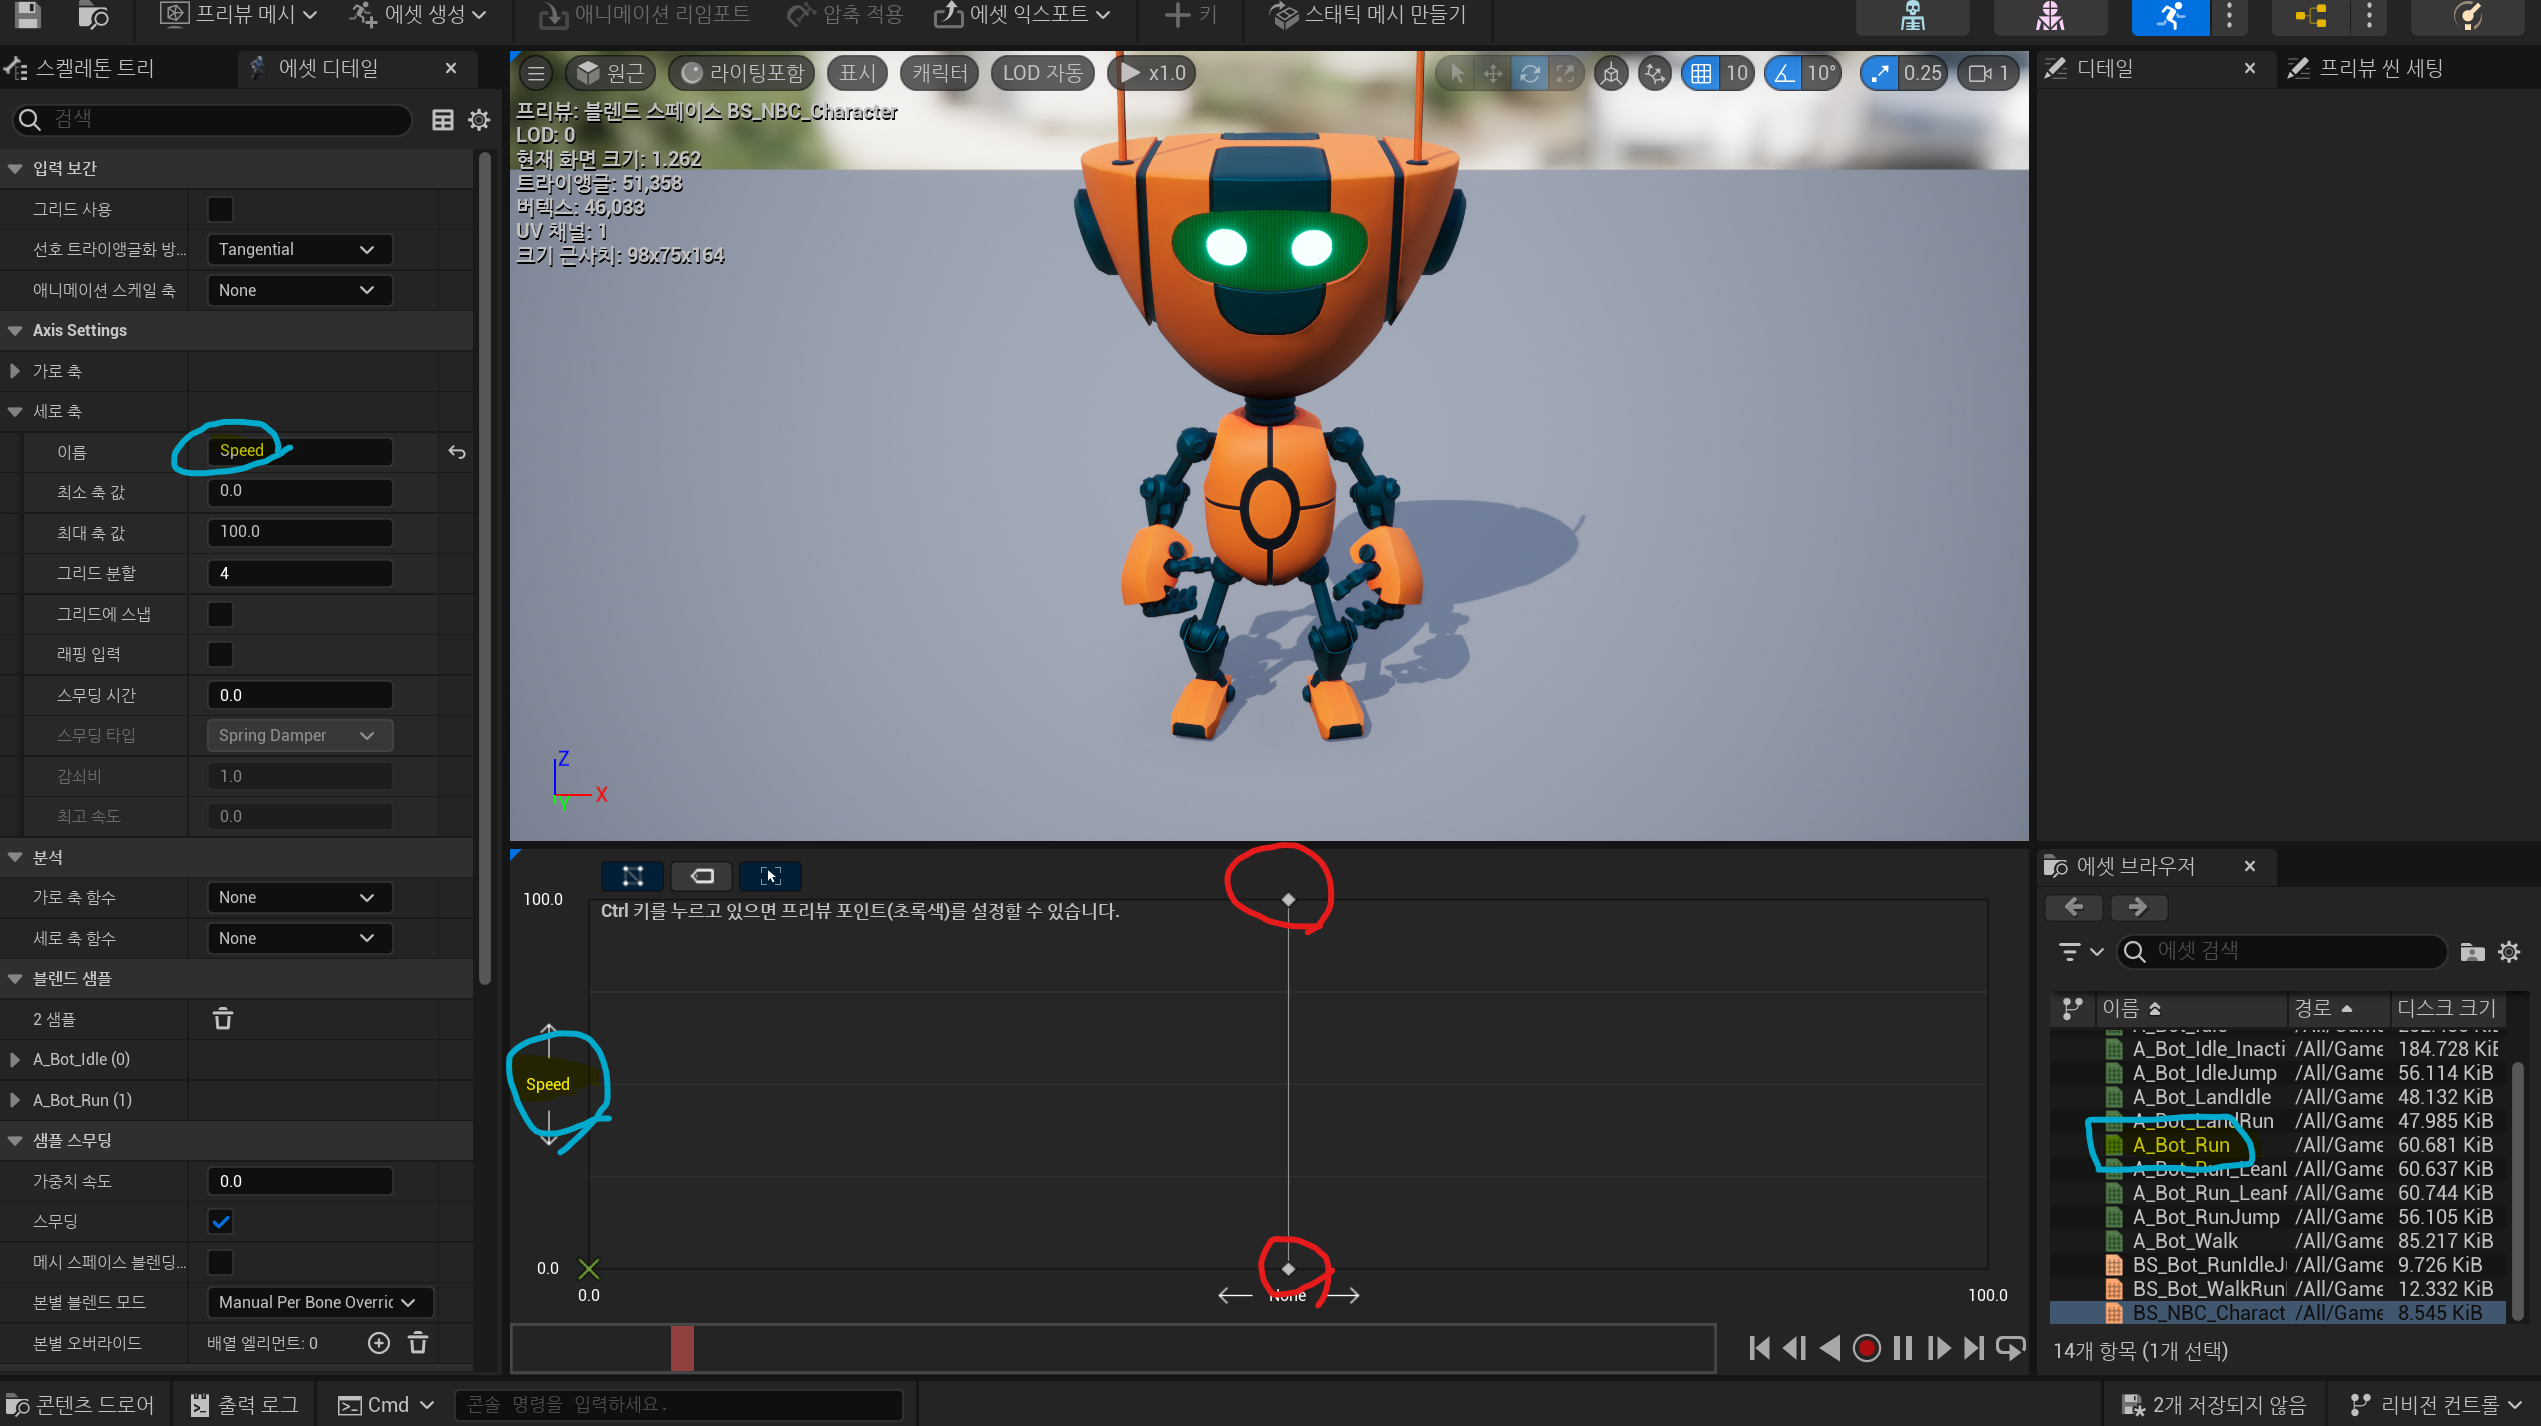Enable the 그리드에 스냅 checkbox
2541x1426 pixels.
click(220, 614)
